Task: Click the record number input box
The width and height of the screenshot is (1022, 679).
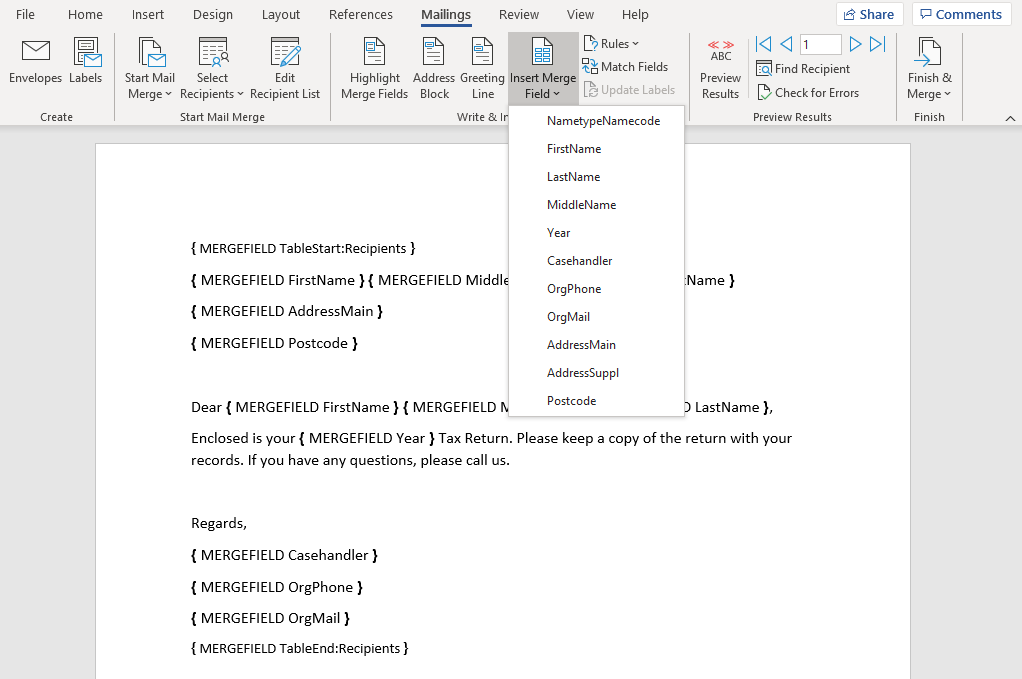Action: pos(820,44)
